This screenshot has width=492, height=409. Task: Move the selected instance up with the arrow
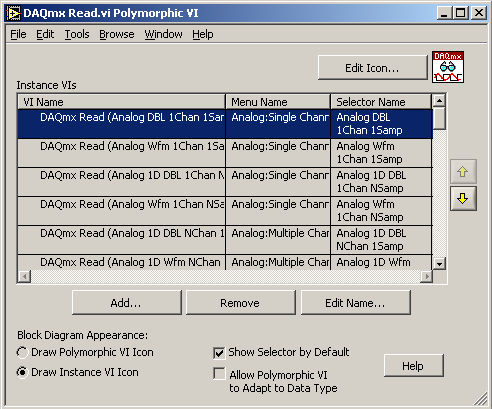tap(463, 172)
